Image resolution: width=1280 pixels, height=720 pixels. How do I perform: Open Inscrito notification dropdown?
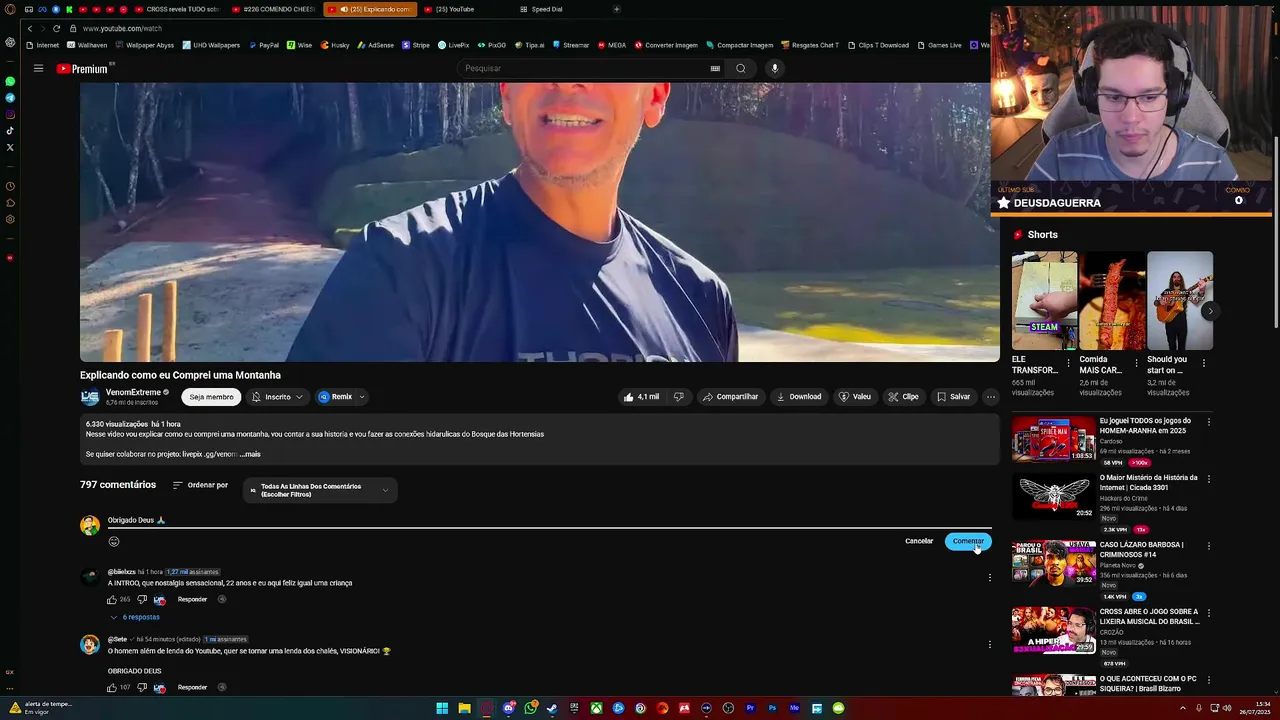[x=277, y=397]
